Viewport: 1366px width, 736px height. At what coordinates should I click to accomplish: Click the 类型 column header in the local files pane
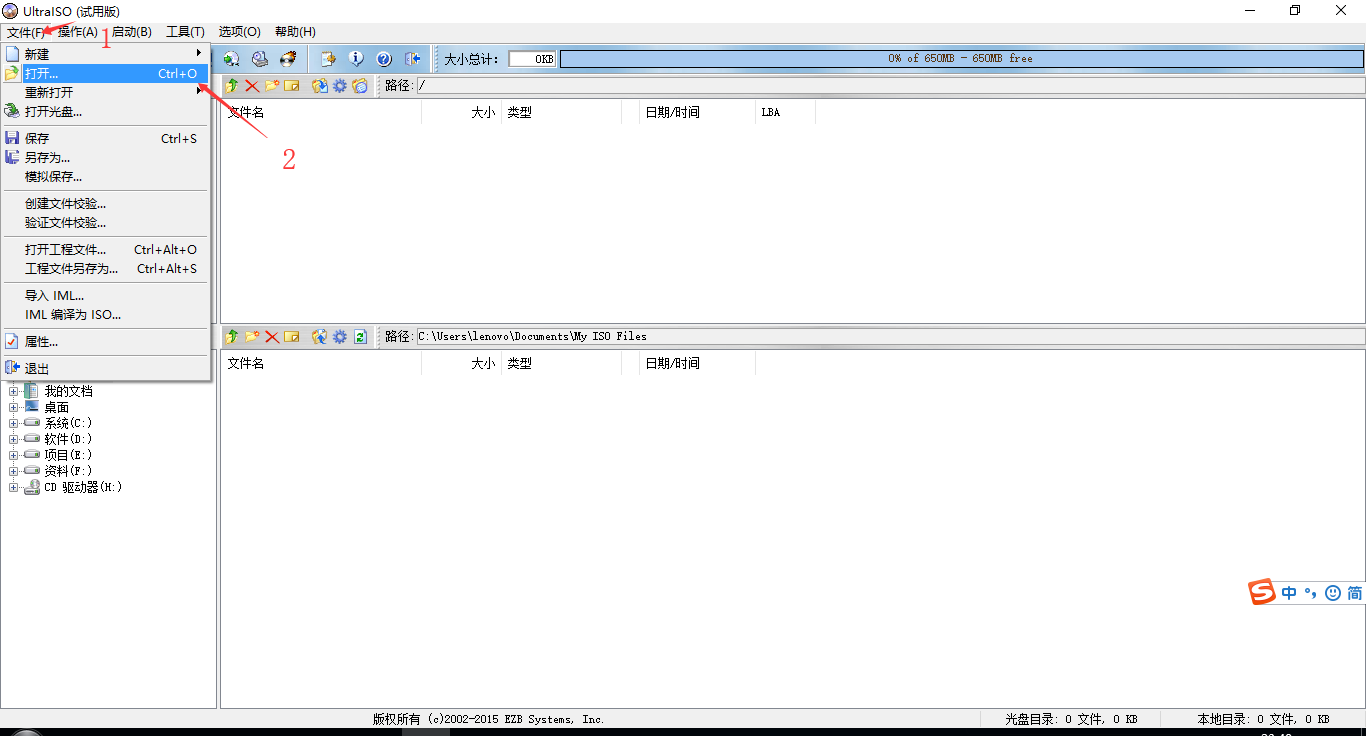560,363
